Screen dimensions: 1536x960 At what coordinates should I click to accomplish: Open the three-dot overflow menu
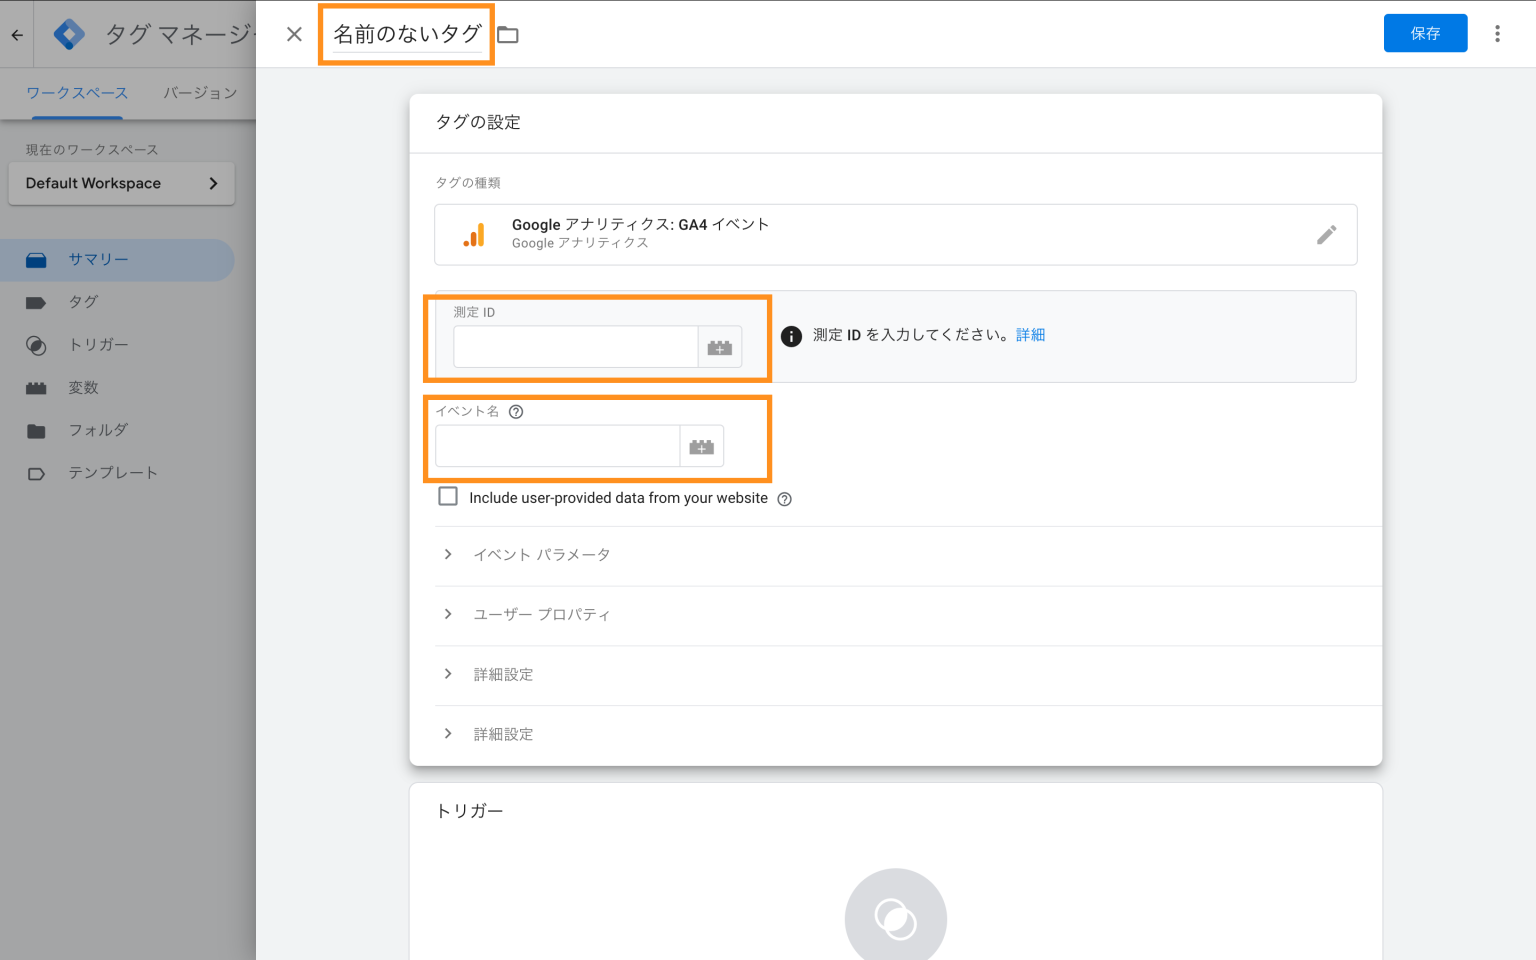point(1497,33)
